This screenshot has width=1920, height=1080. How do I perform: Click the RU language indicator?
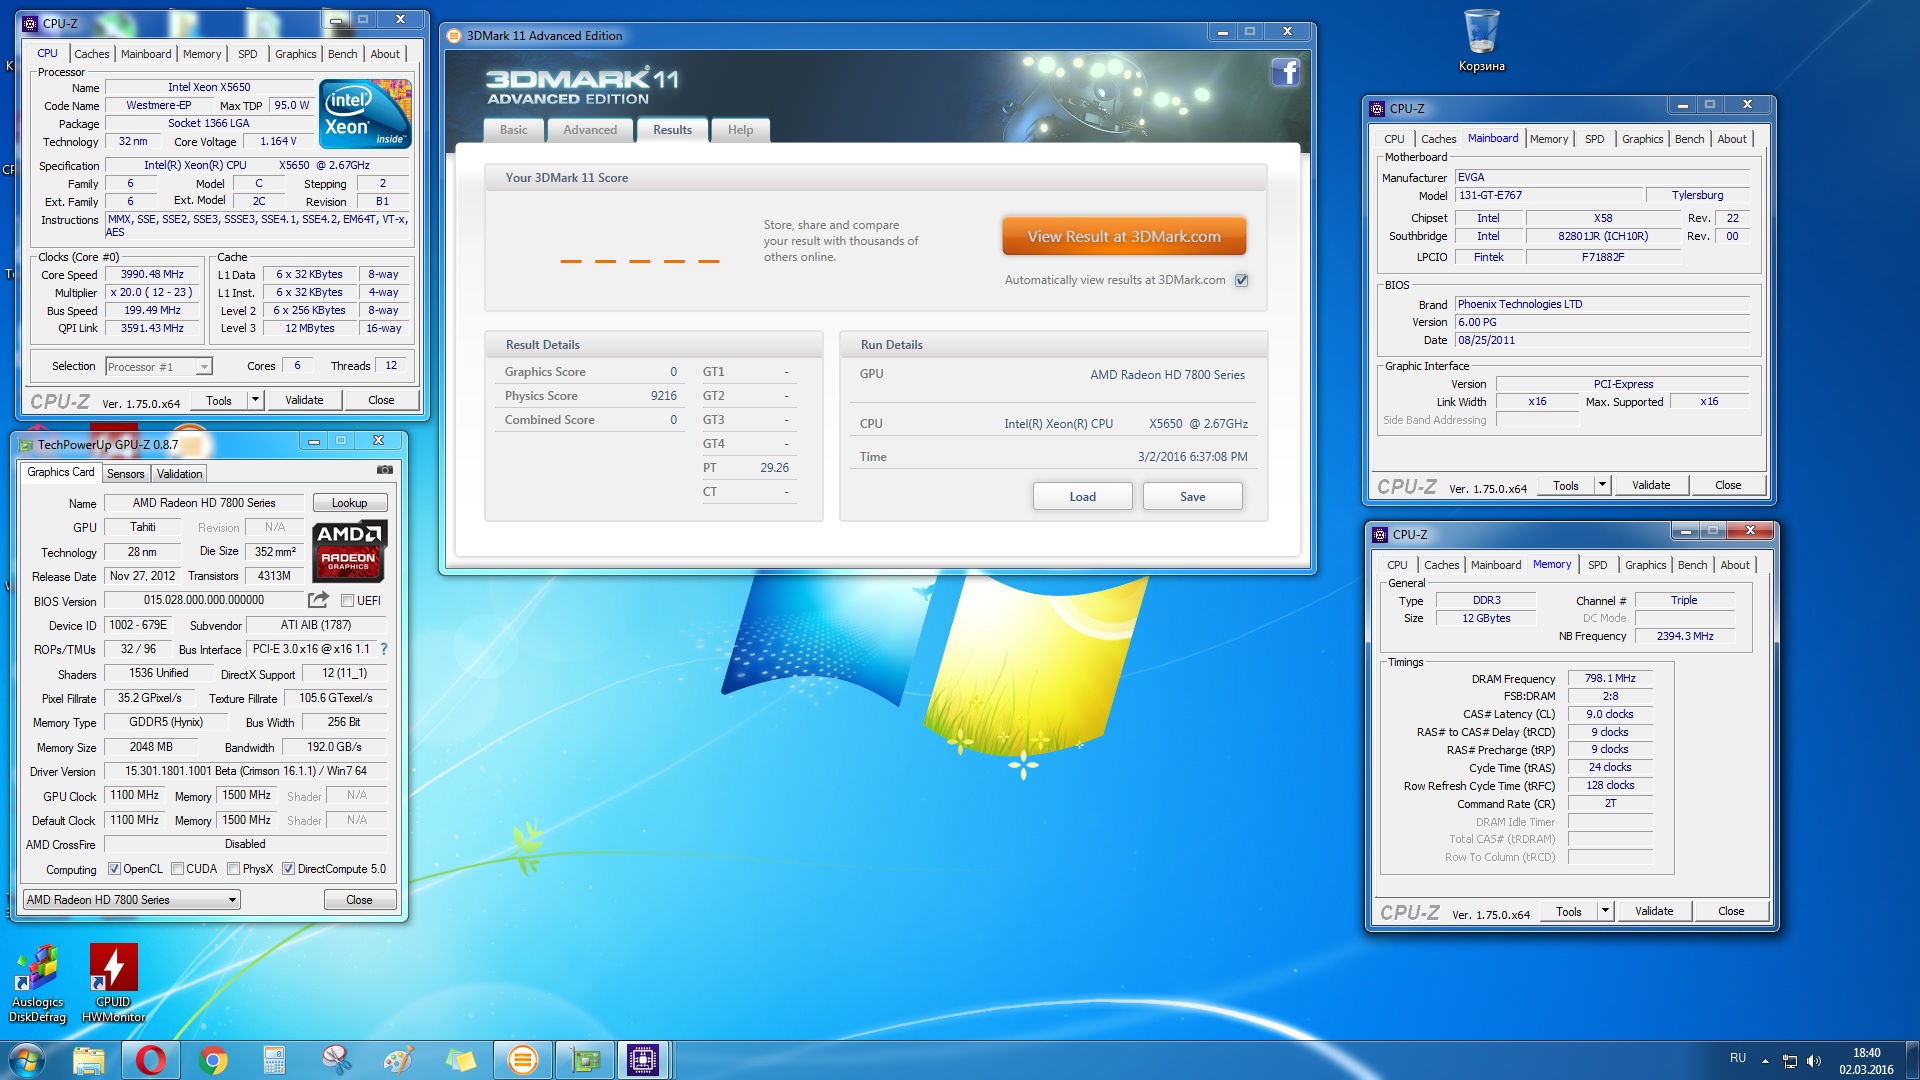click(1738, 1058)
